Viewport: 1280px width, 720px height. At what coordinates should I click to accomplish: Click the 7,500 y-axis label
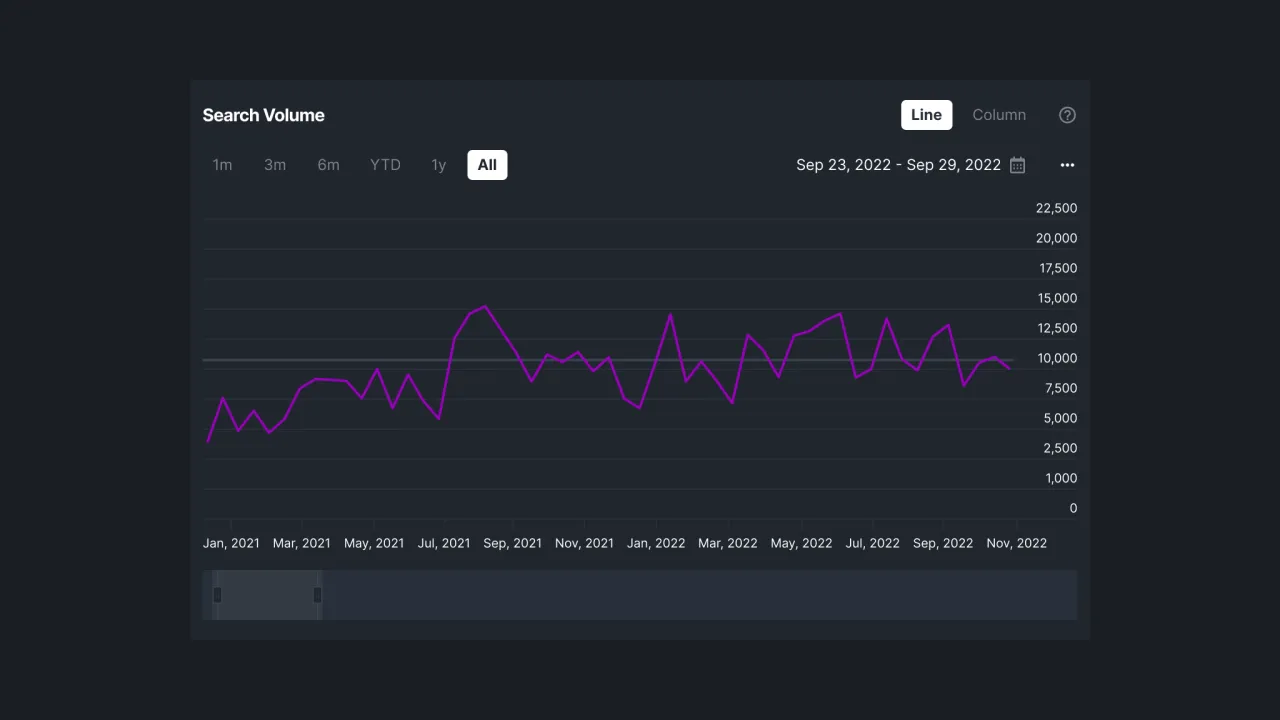click(x=1060, y=388)
